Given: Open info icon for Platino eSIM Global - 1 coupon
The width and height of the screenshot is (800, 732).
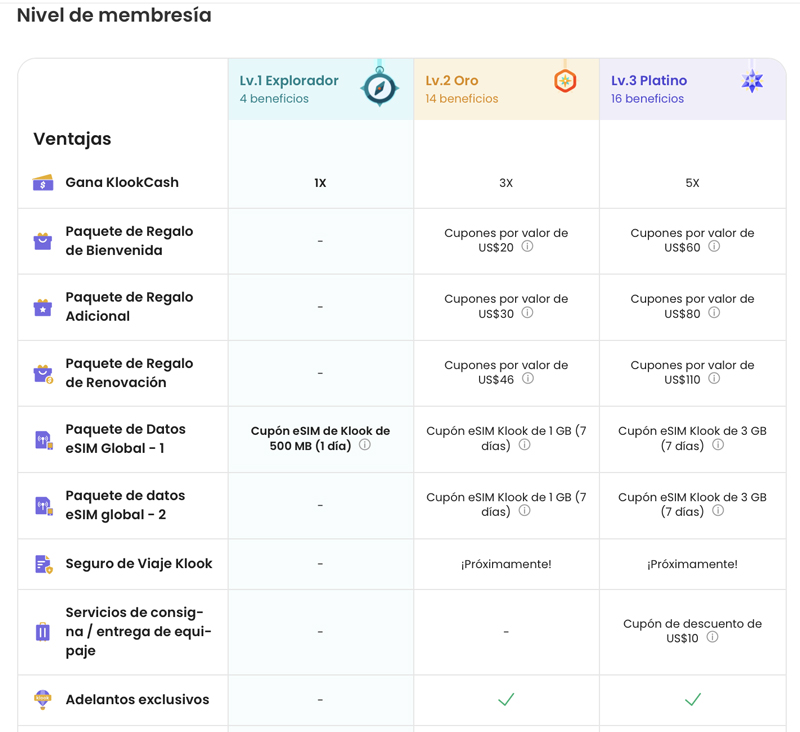Looking at the screenshot, I should (718, 445).
